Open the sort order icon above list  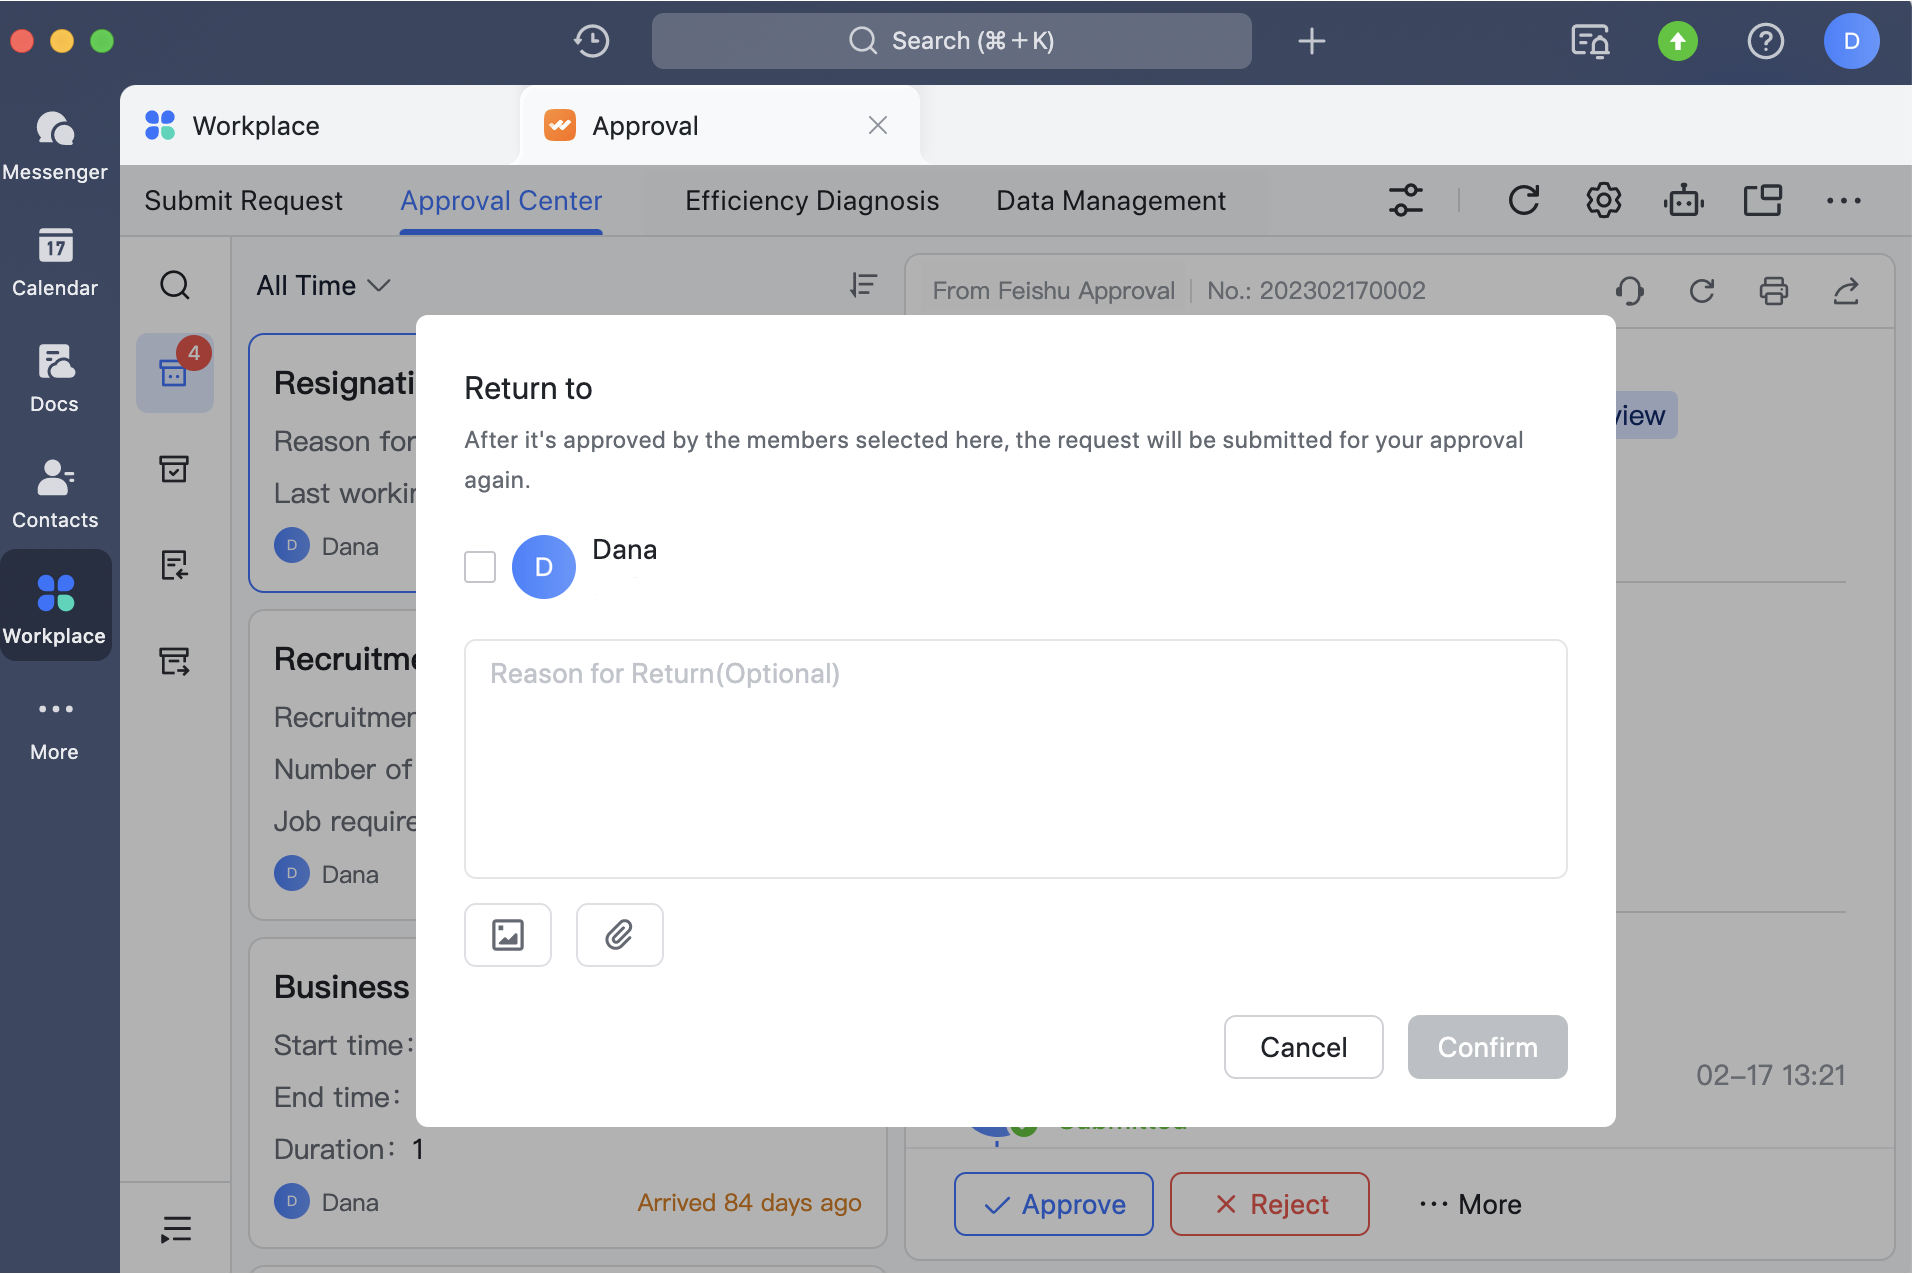863,286
